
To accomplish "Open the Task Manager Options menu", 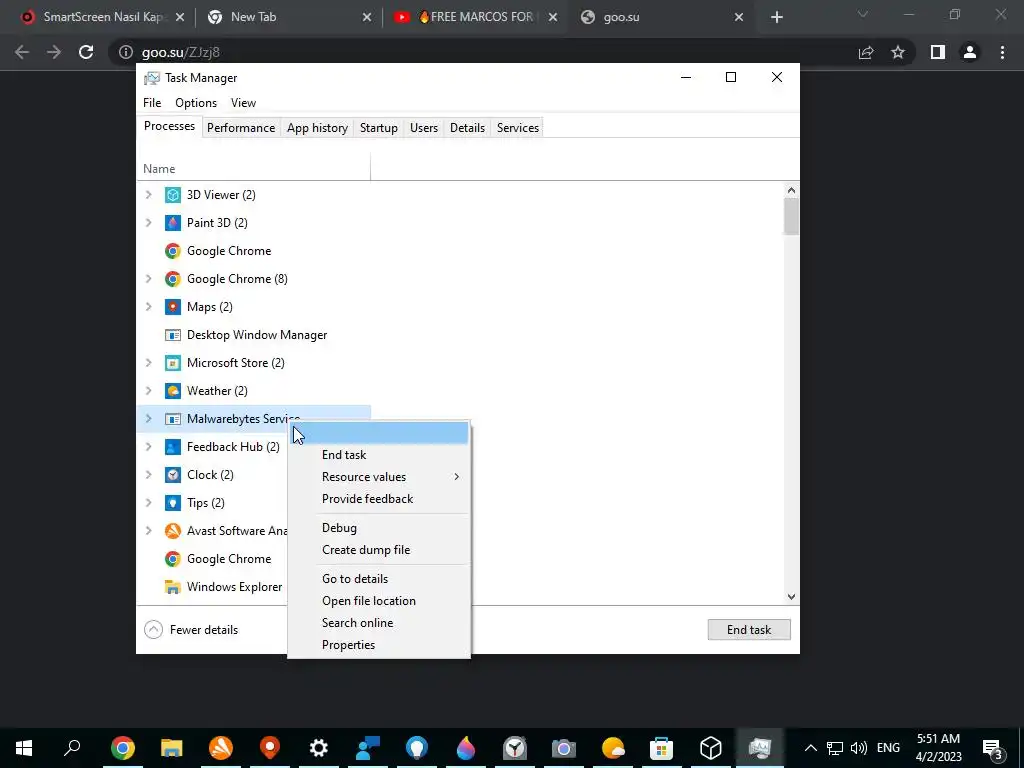I will 196,103.
